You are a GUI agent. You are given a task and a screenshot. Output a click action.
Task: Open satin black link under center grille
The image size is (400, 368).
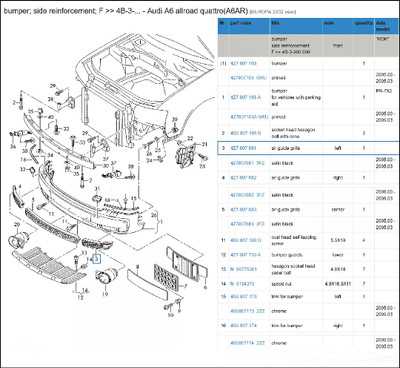tap(247, 224)
